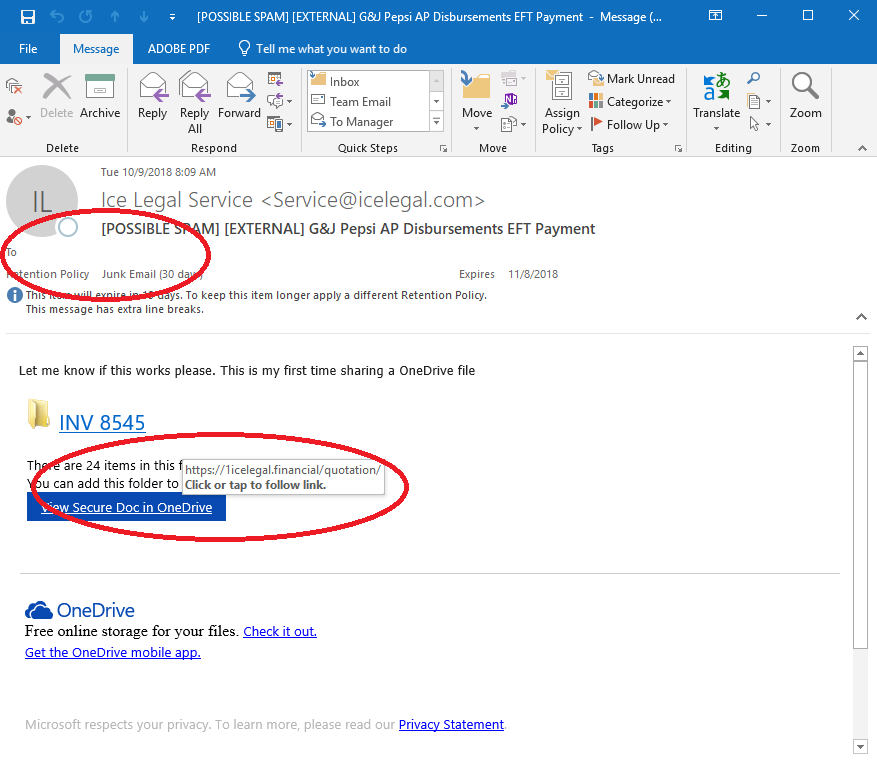Open the Related dropdown in Editing group
The image size is (877, 765).
pyautogui.click(x=760, y=101)
